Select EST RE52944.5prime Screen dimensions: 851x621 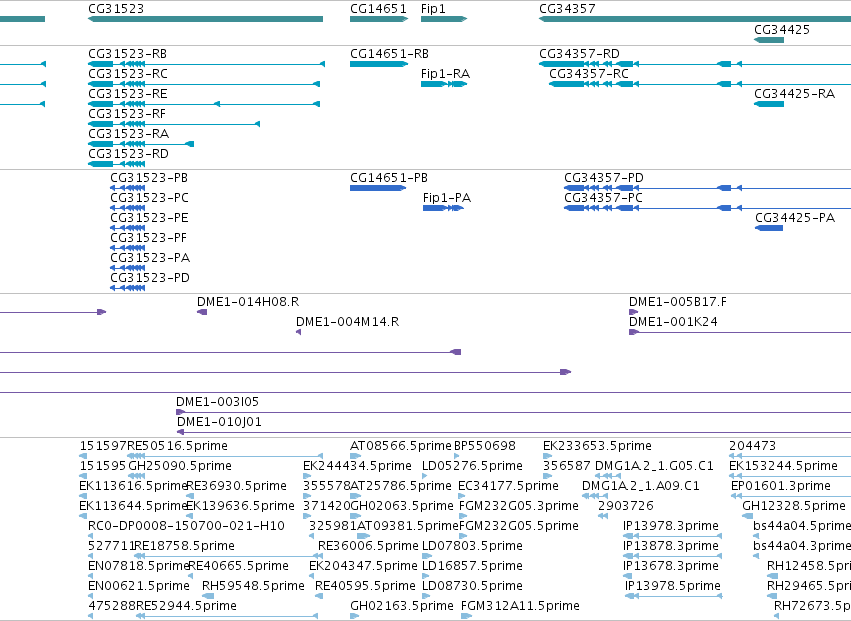pos(187,606)
